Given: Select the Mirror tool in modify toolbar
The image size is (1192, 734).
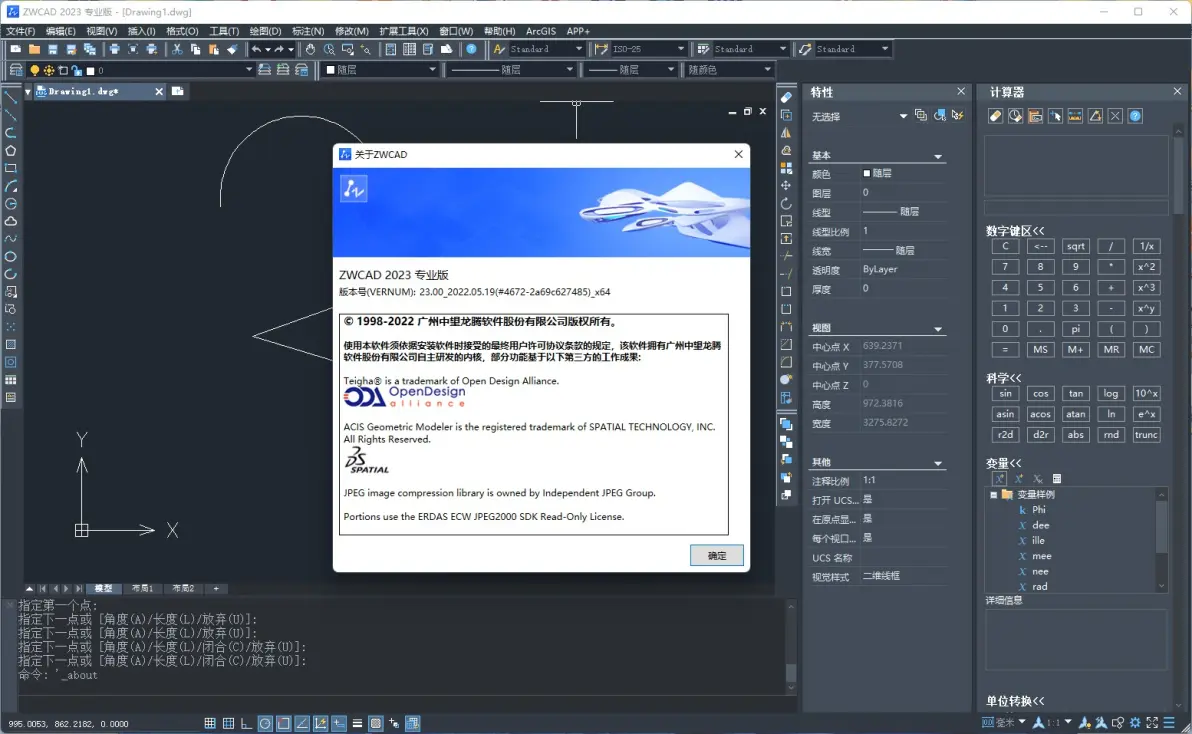Looking at the screenshot, I should point(786,133).
